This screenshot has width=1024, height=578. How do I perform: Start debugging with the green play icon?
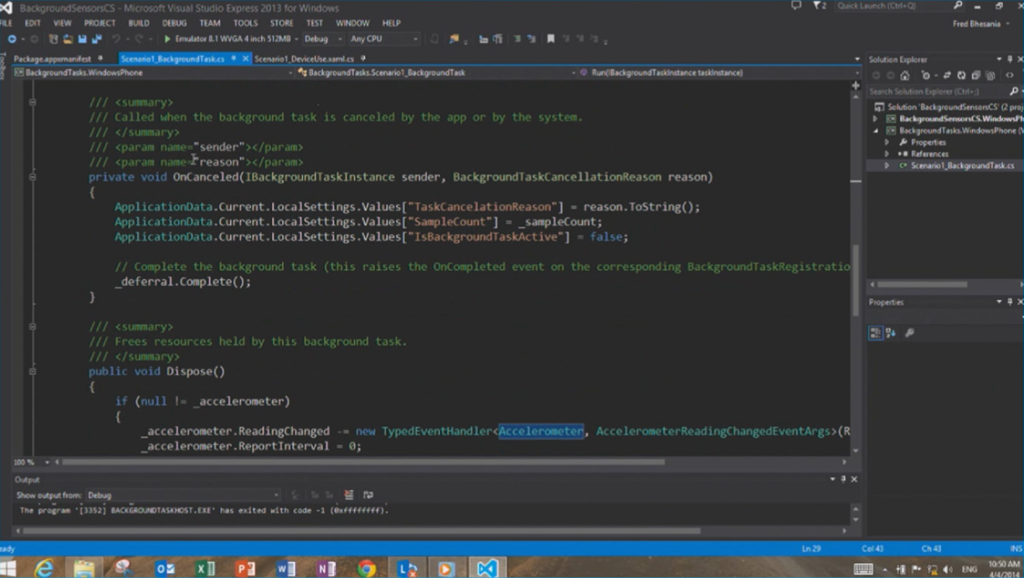(x=167, y=39)
